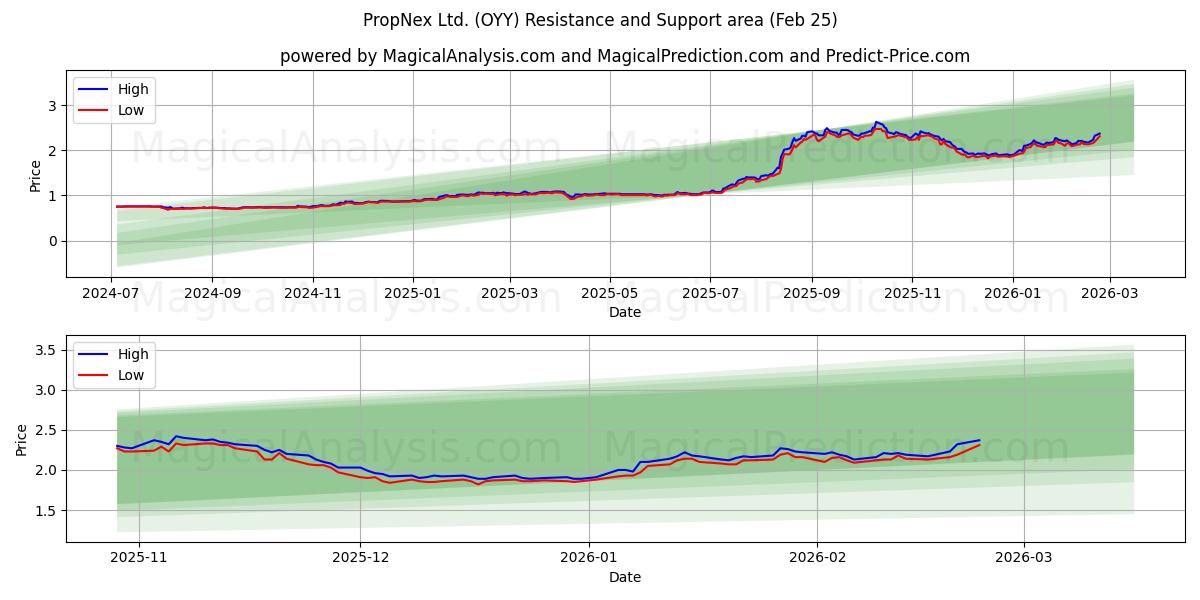Click the peak near 2025-11 on top chart
1200x600 pixels.
tap(878, 123)
